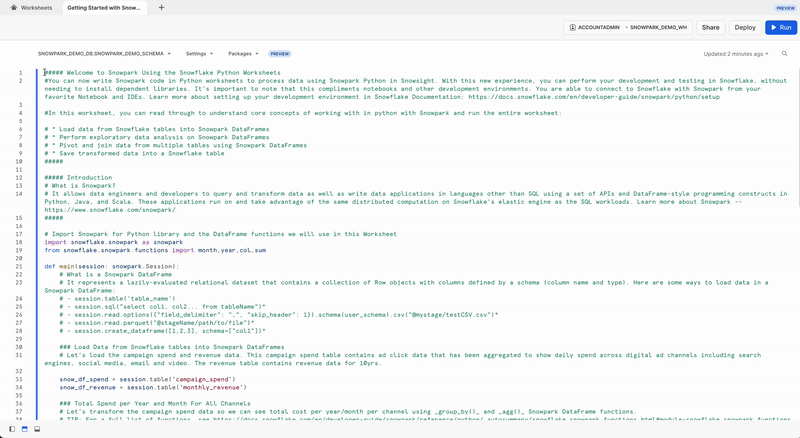This screenshot has height=438, width=800.
Task: Switch to the Getting Started with Snowpark tab
Action: [x=104, y=7]
